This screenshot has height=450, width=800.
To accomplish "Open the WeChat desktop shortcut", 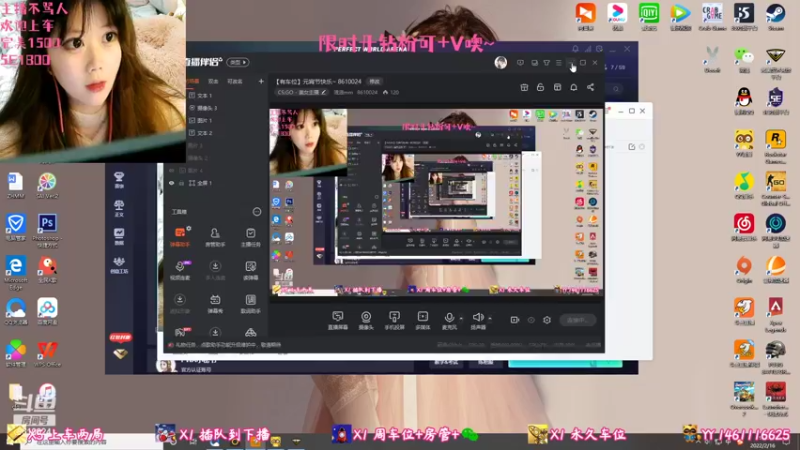I will (744, 59).
